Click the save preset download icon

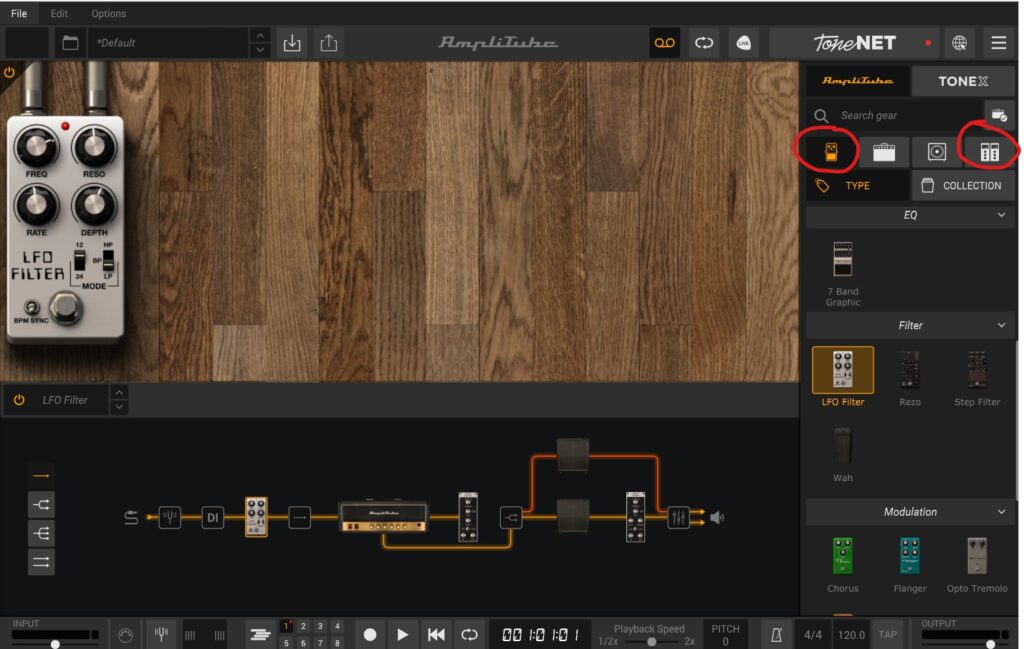[292, 43]
